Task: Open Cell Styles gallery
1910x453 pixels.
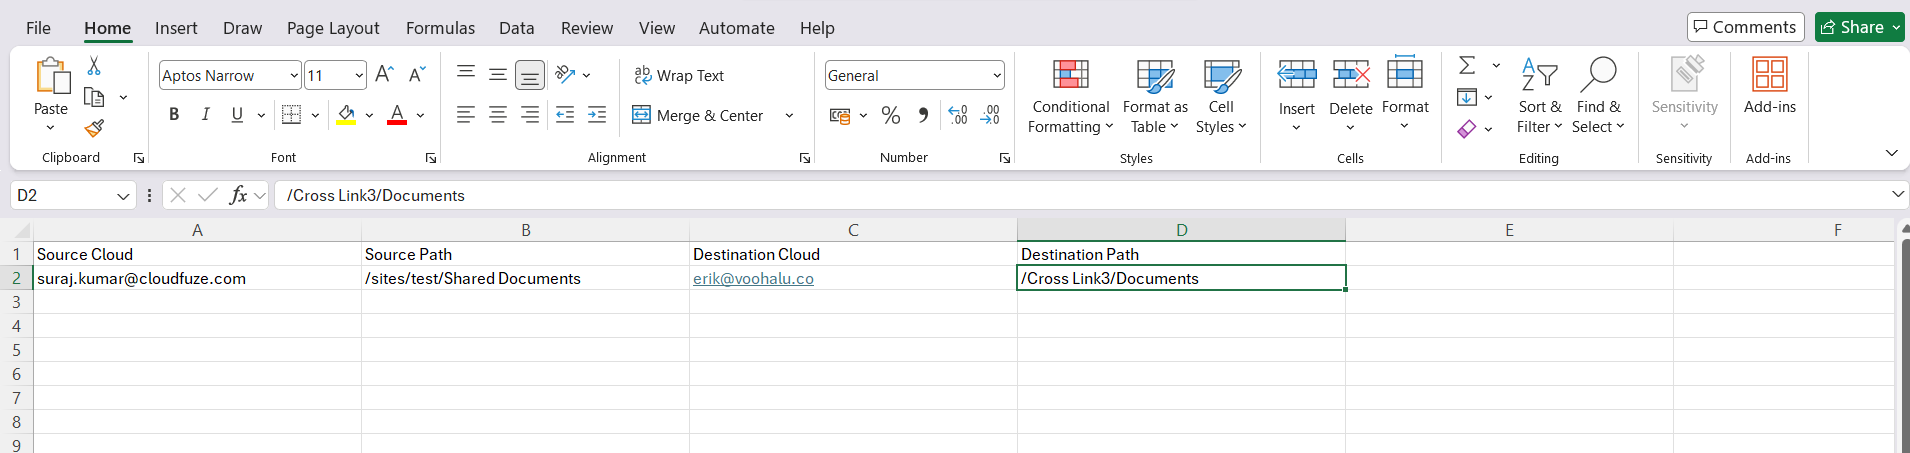Action: [x=1221, y=96]
